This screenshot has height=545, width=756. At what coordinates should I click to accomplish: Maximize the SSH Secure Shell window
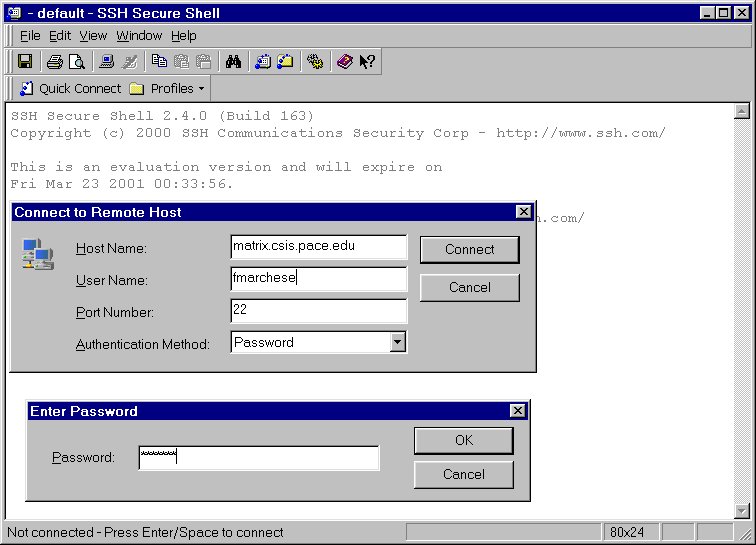coord(724,13)
